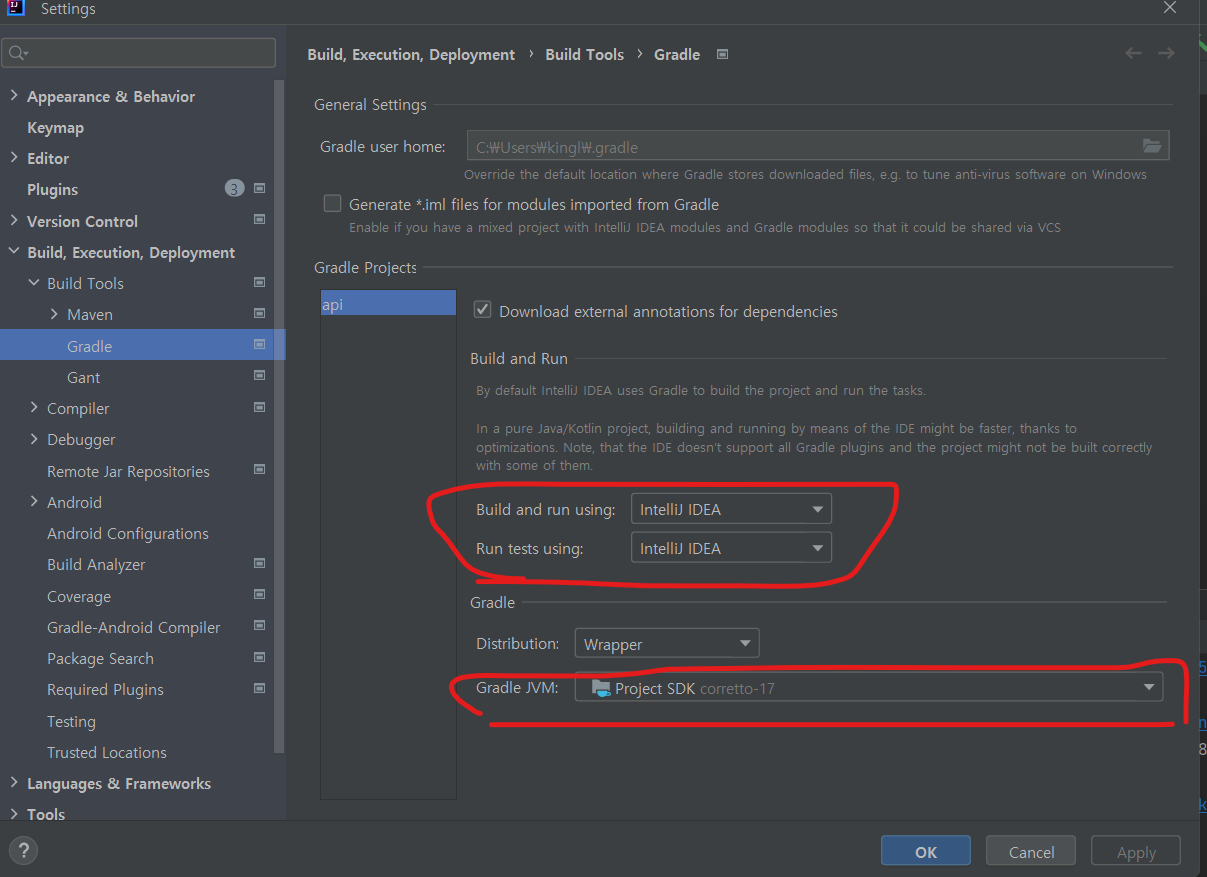This screenshot has height=877, width=1207.
Task: Go back using the left arrow icon
Action: [x=1133, y=53]
